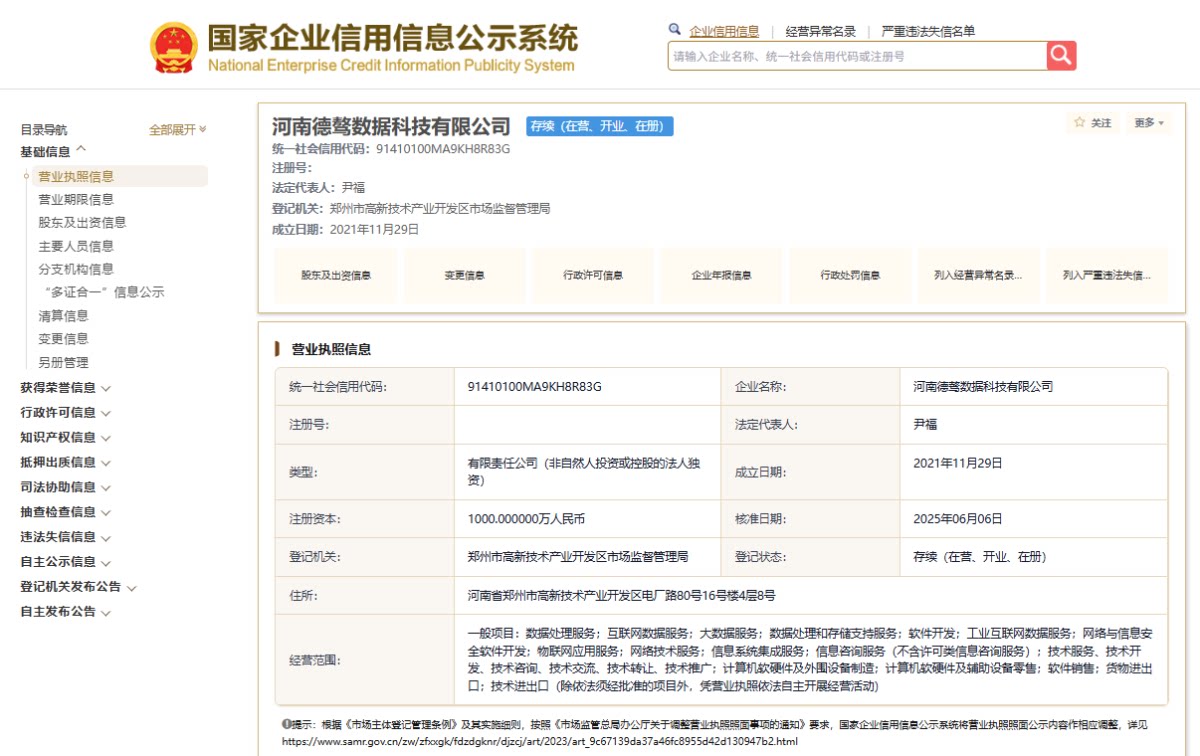Select the 企业信用信息 search tab
This screenshot has width=1200, height=756.
point(724,31)
